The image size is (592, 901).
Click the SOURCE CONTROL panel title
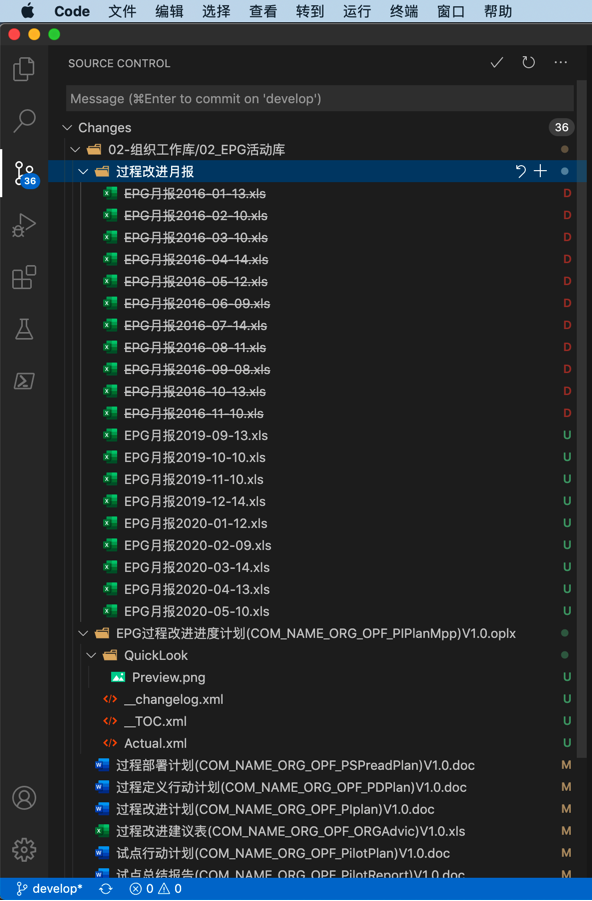pos(119,63)
